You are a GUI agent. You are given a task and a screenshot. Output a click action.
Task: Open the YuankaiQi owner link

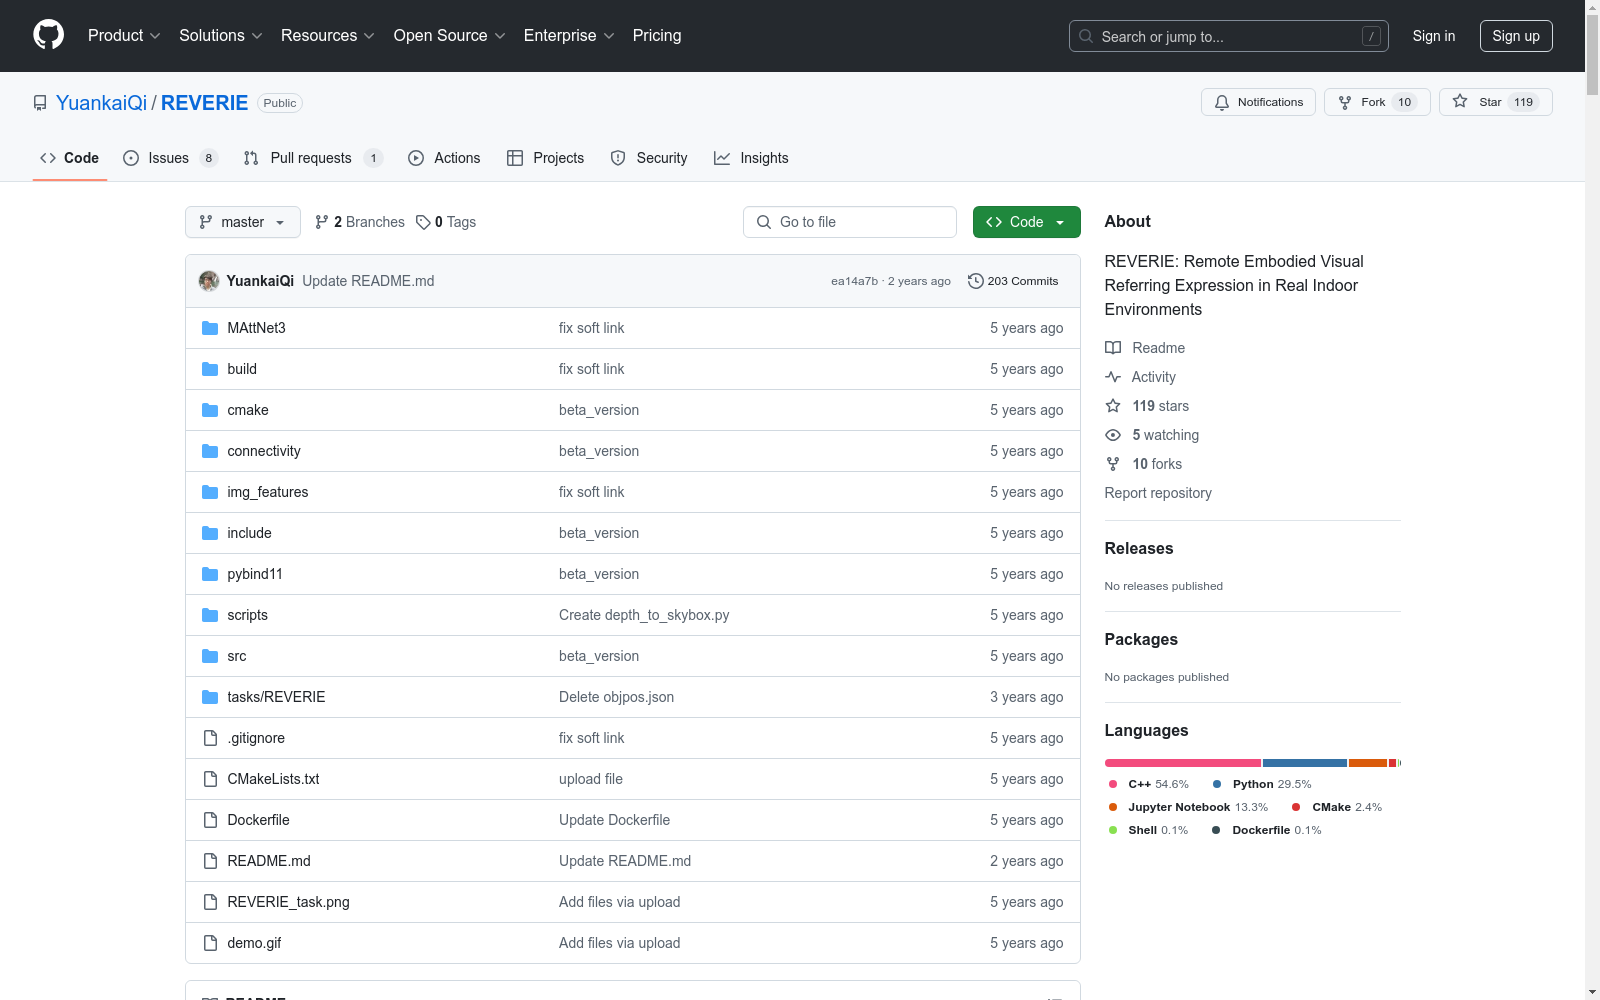click(x=101, y=103)
